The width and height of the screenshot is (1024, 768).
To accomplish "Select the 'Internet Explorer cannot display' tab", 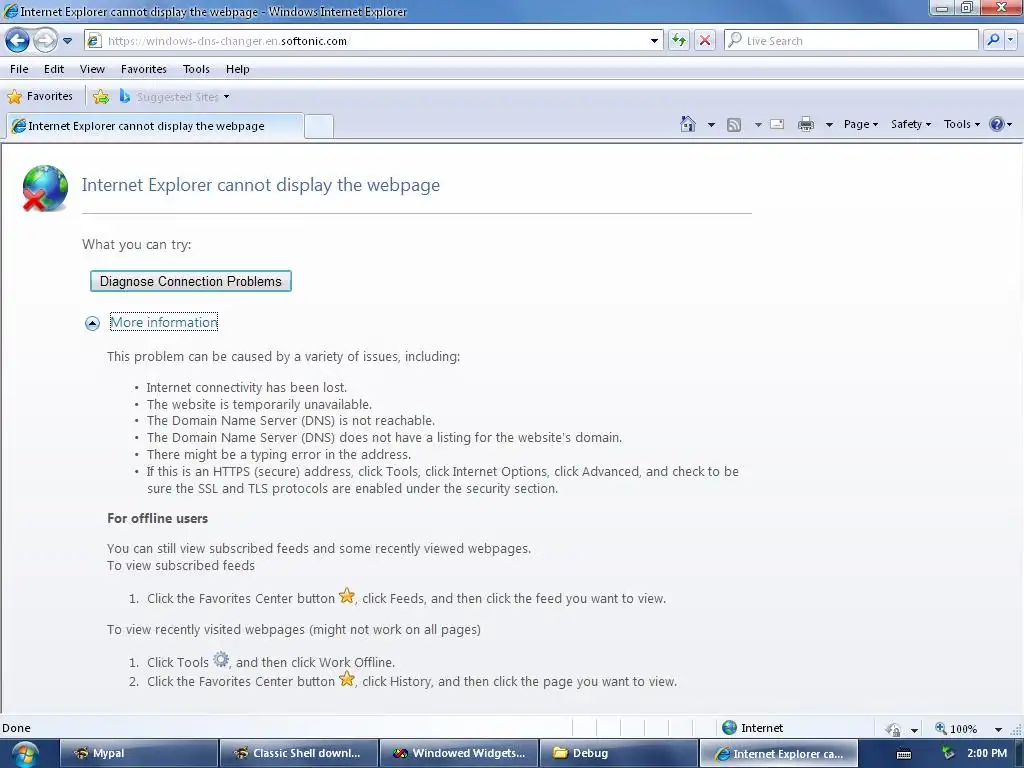I will pos(155,126).
